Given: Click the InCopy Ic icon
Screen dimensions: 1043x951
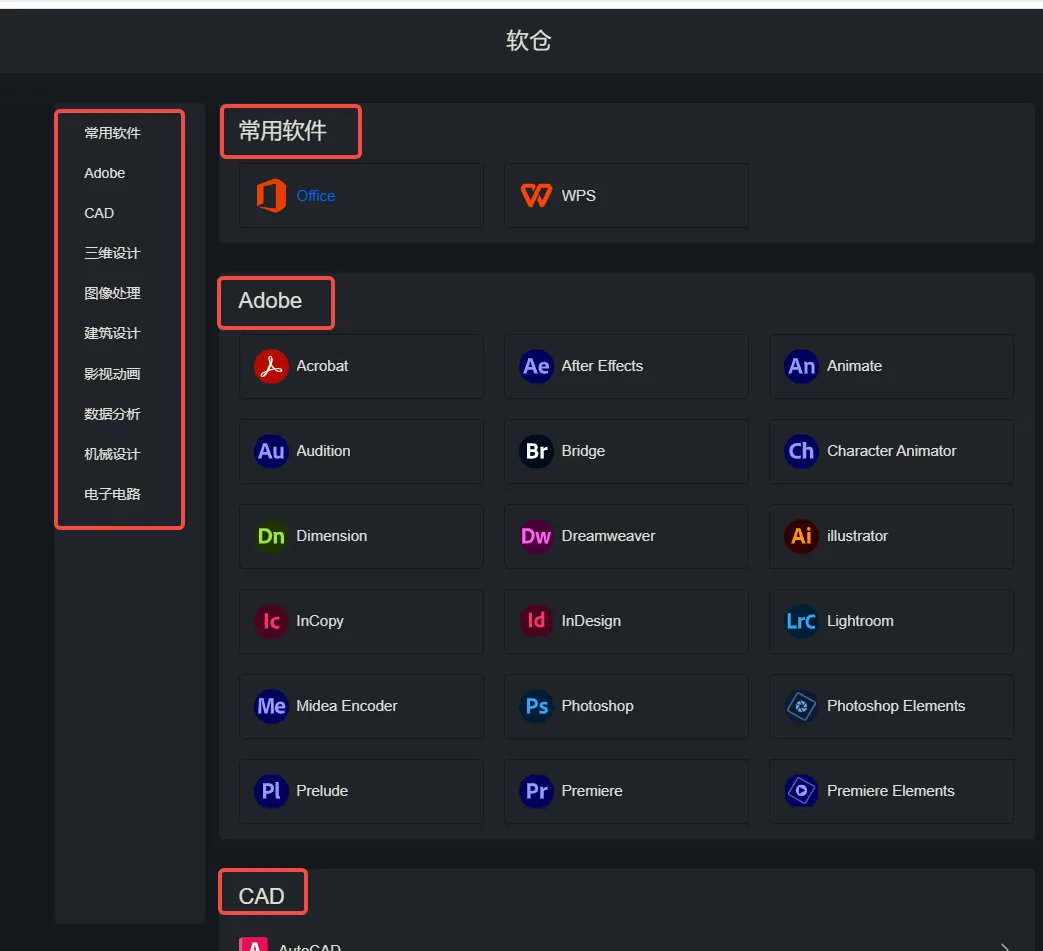Looking at the screenshot, I should click(271, 621).
